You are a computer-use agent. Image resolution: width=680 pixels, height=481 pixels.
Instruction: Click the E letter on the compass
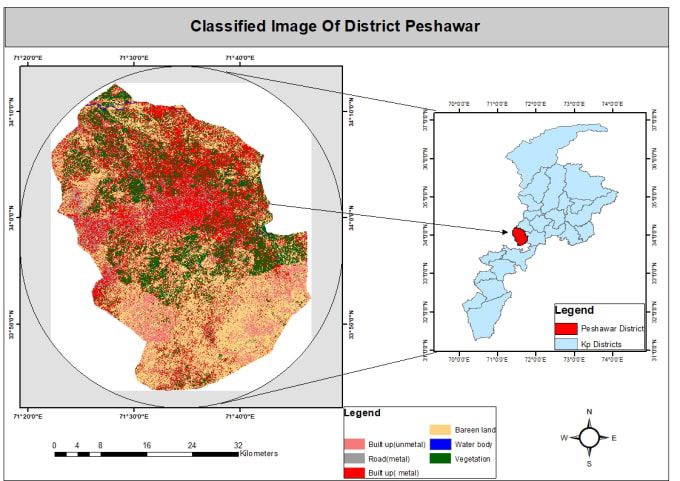[614, 438]
